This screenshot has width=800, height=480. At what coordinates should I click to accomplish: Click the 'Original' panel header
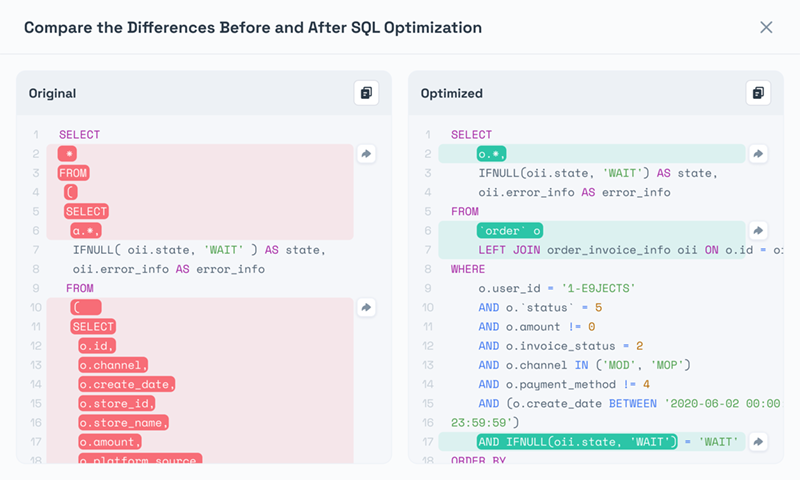point(52,93)
